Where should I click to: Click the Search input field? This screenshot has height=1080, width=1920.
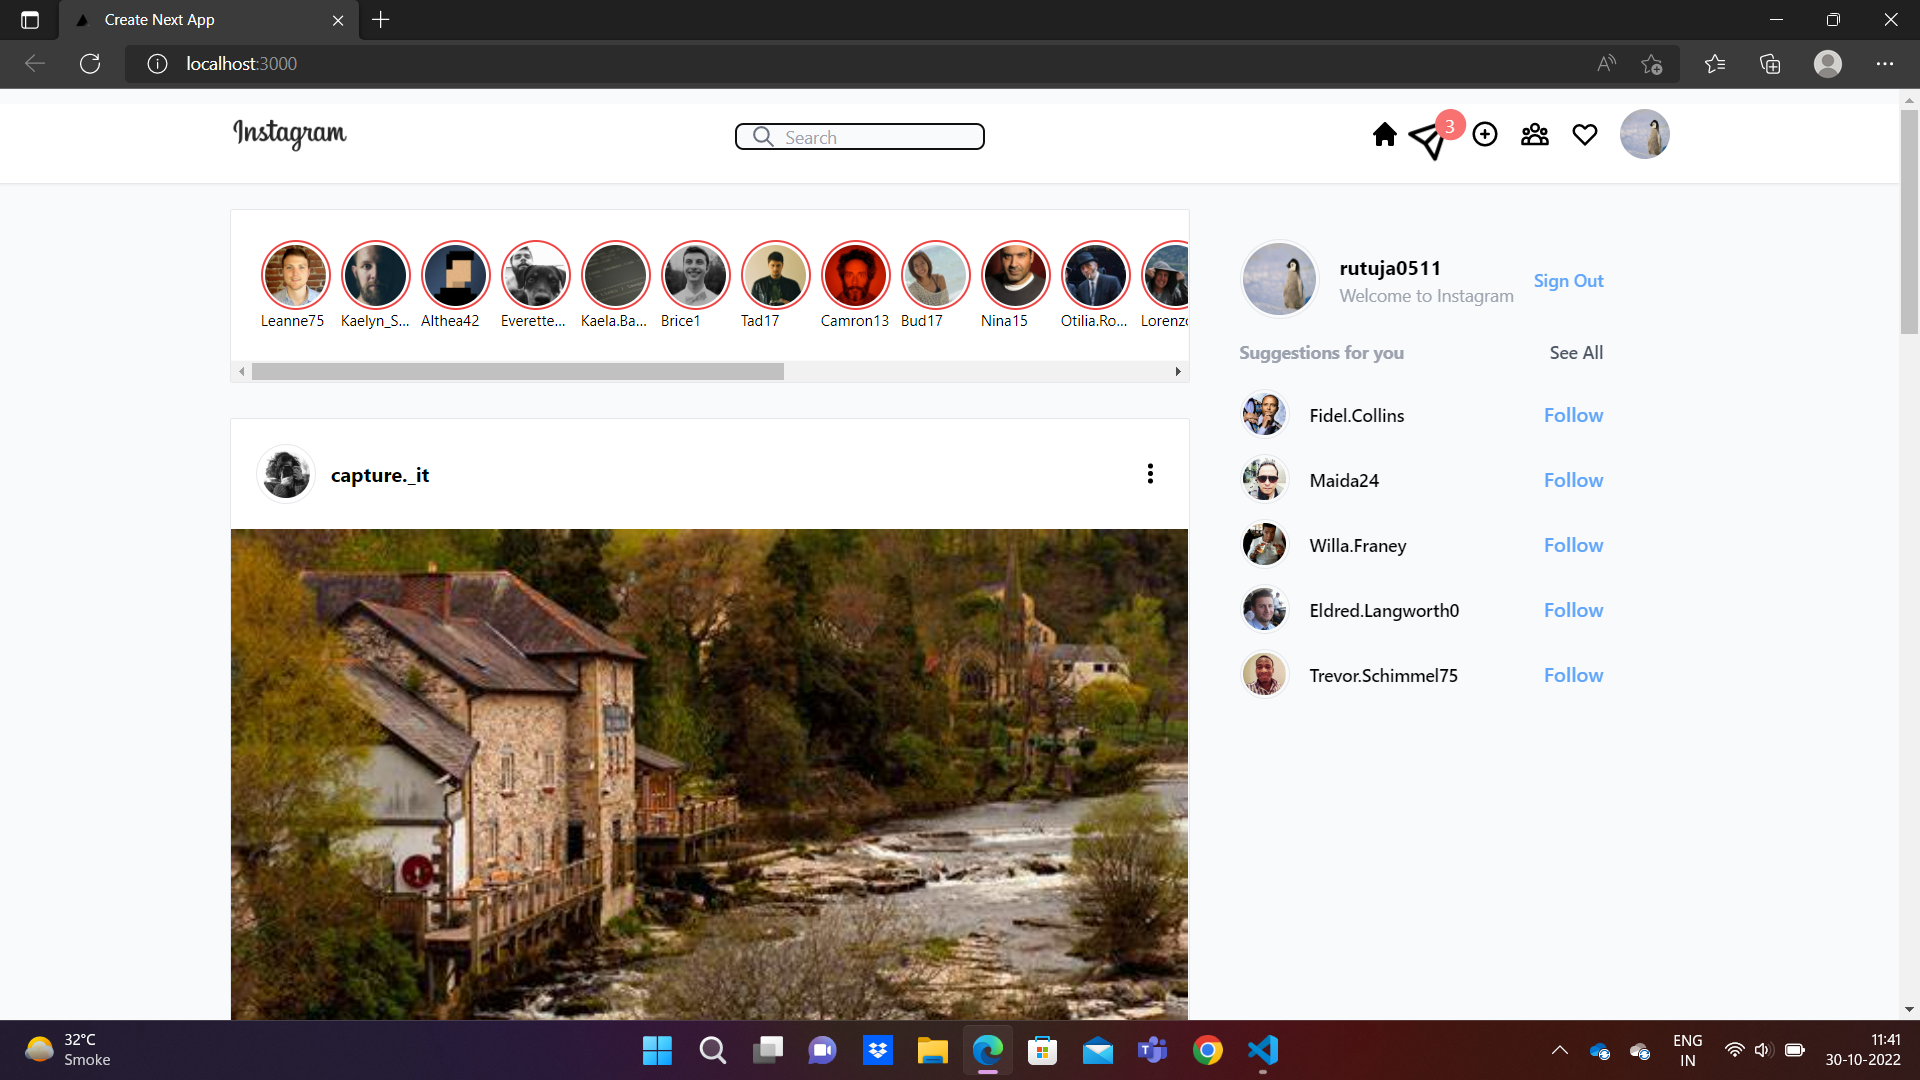tap(870, 136)
